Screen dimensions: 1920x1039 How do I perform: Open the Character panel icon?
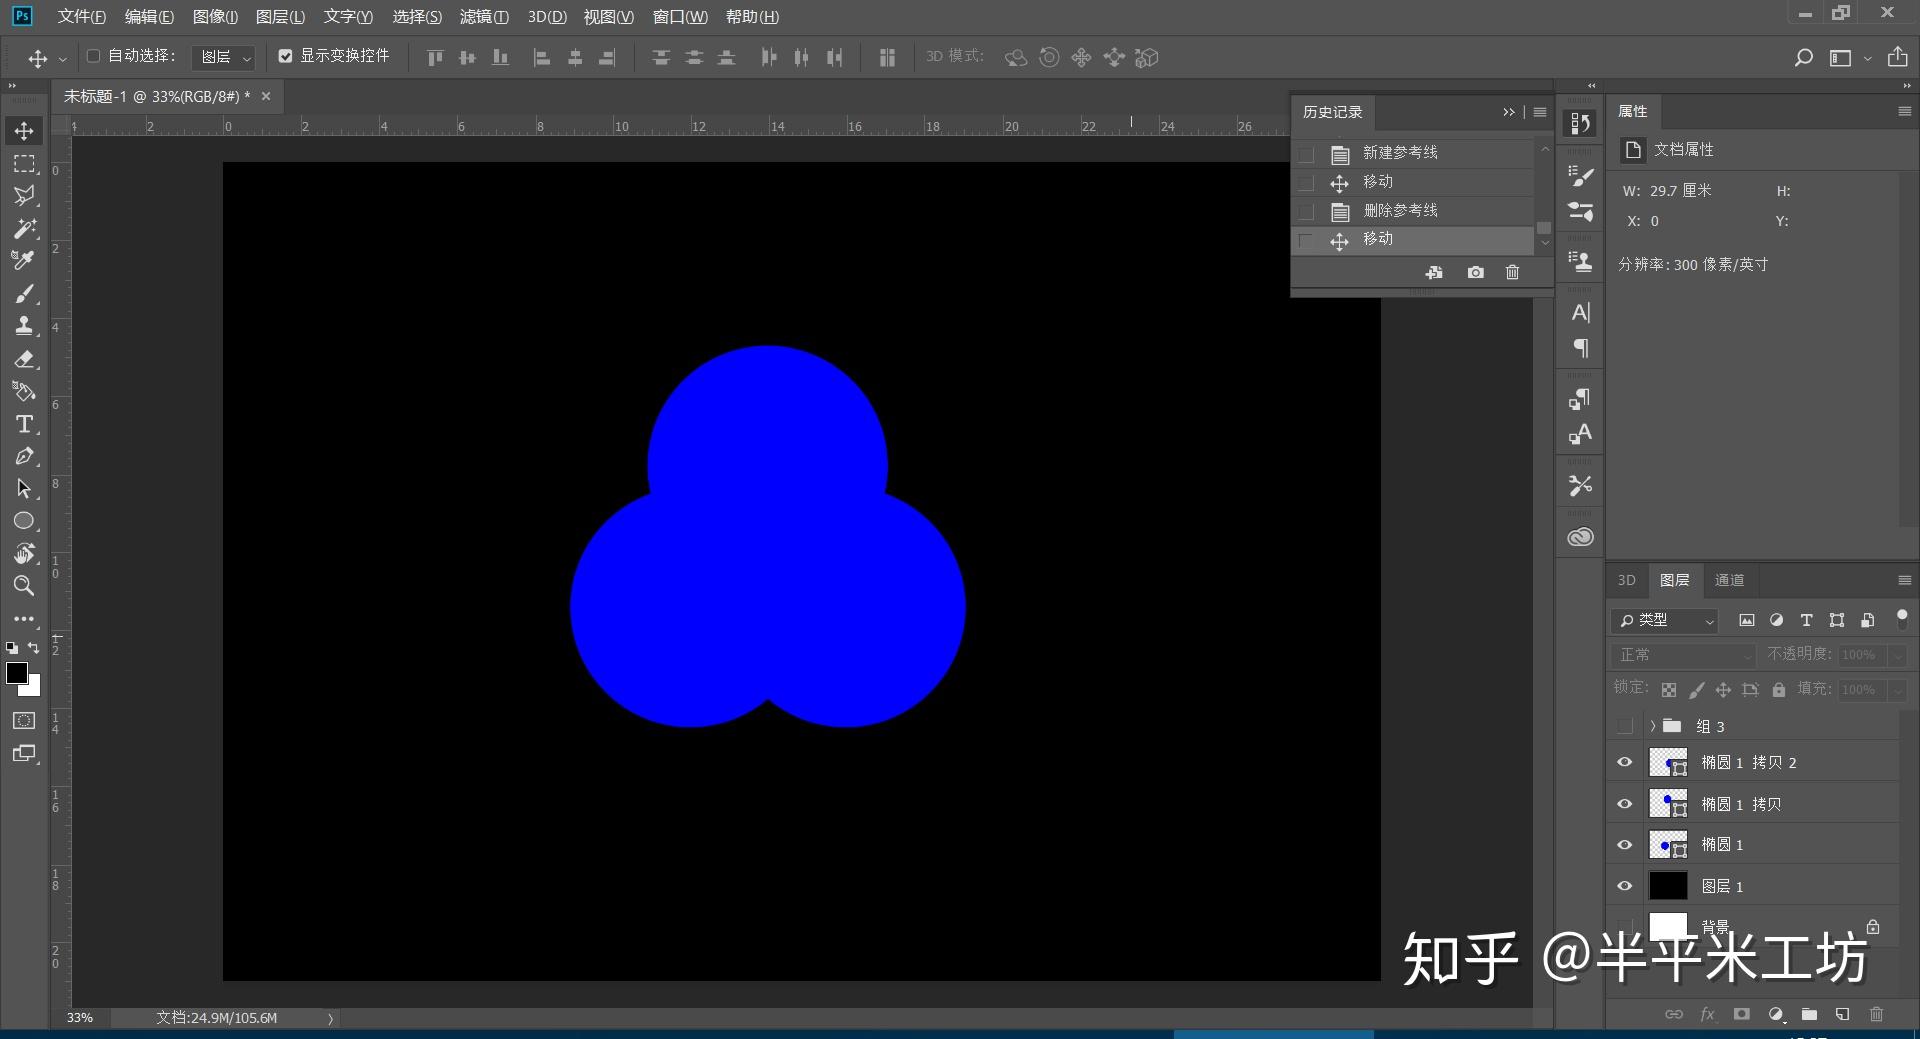point(1580,313)
